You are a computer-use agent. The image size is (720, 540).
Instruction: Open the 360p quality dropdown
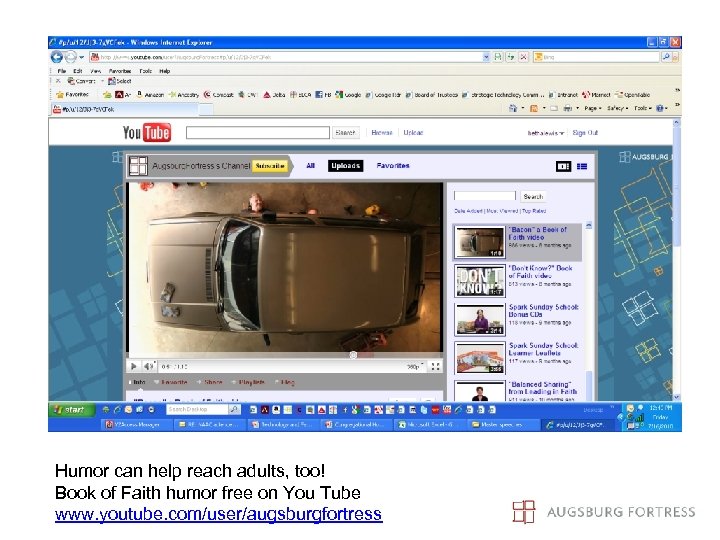pos(415,366)
